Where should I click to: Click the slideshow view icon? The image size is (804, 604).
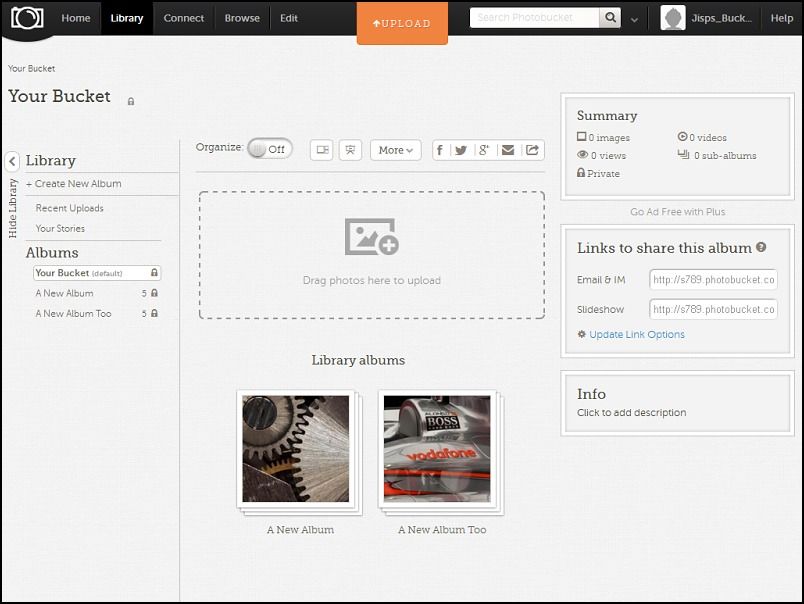[350, 150]
